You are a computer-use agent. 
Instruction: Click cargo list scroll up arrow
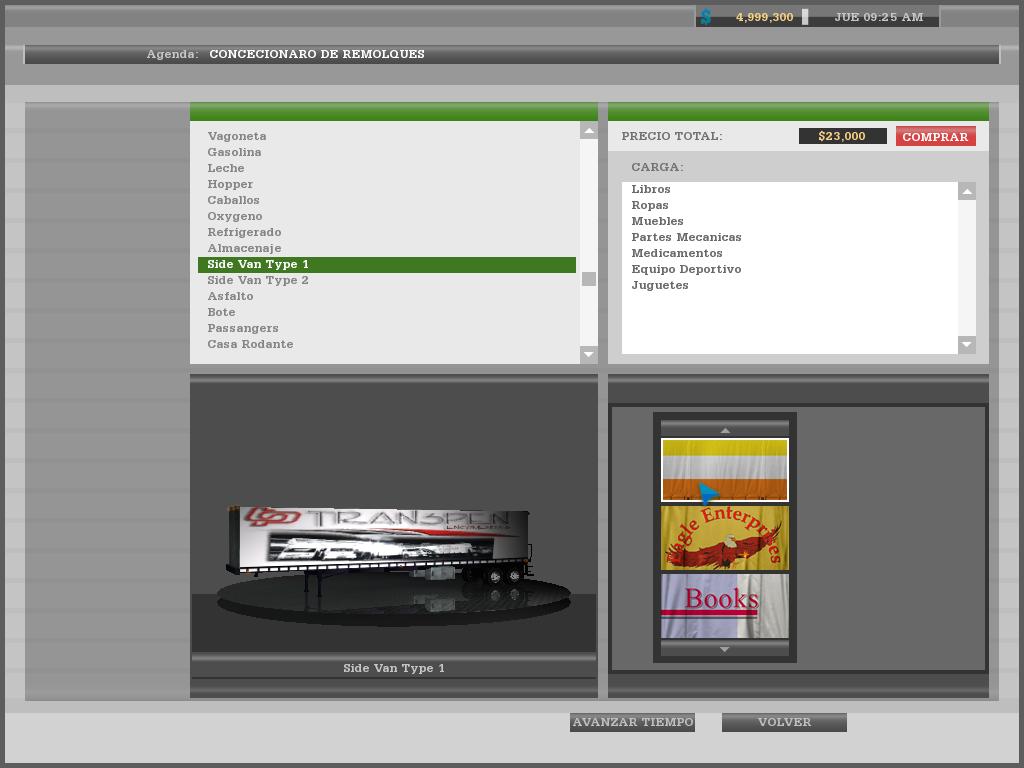966,191
